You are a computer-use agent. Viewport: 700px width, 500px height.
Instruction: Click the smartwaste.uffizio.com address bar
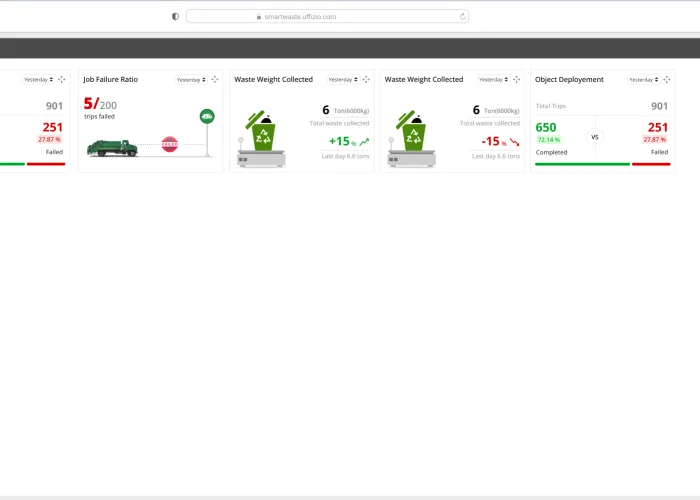[327, 16]
